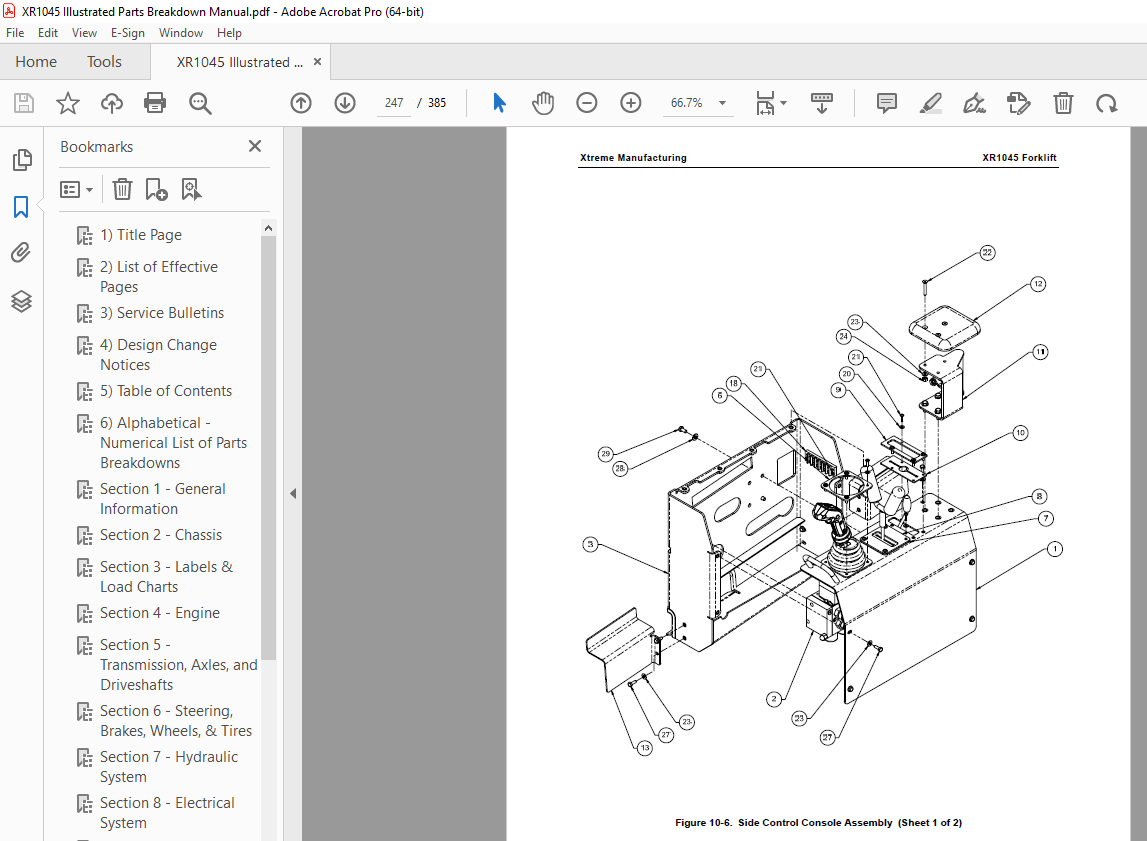Open bookmark 5) Table of Contents

[x=165, y=391]
